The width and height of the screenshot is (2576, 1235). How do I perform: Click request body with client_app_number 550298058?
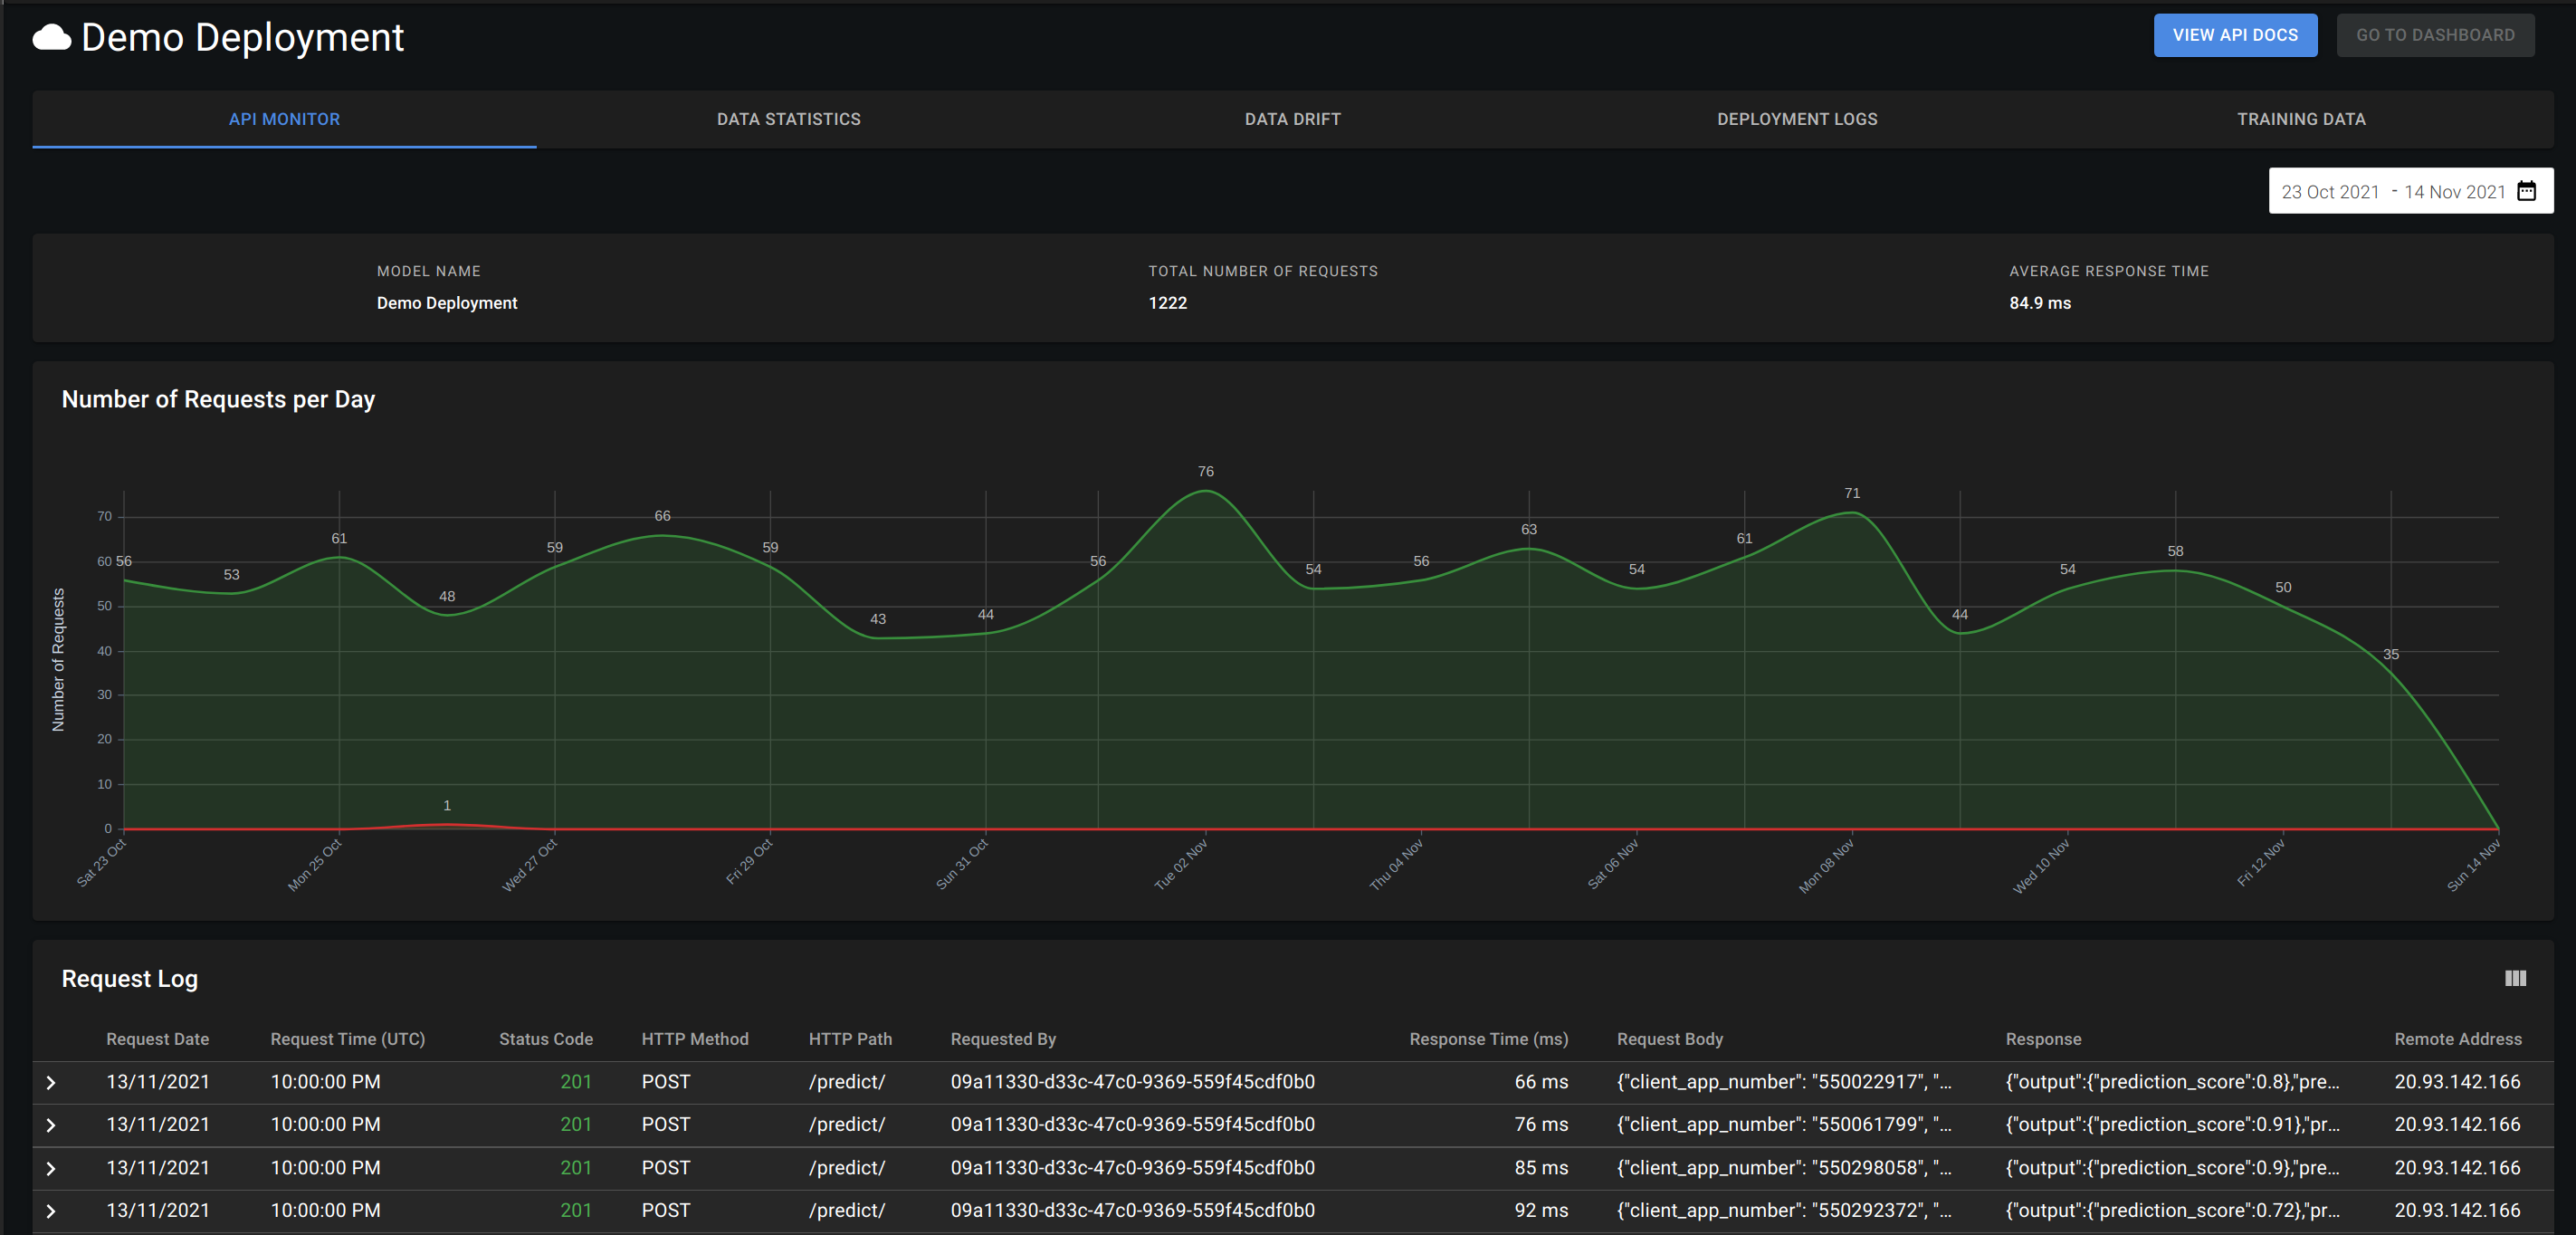point(1783,1168)
